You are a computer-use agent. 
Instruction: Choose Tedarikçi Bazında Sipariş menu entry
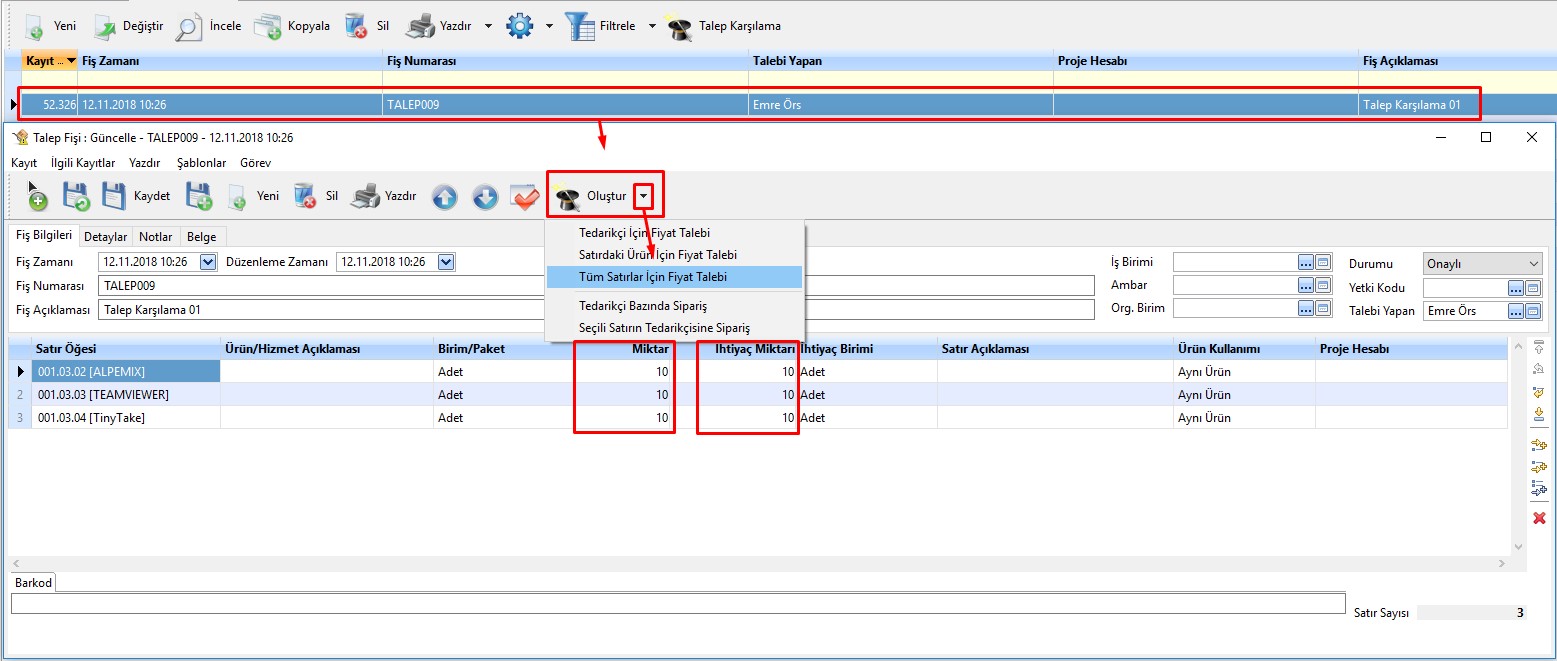[x=643, y=306]
